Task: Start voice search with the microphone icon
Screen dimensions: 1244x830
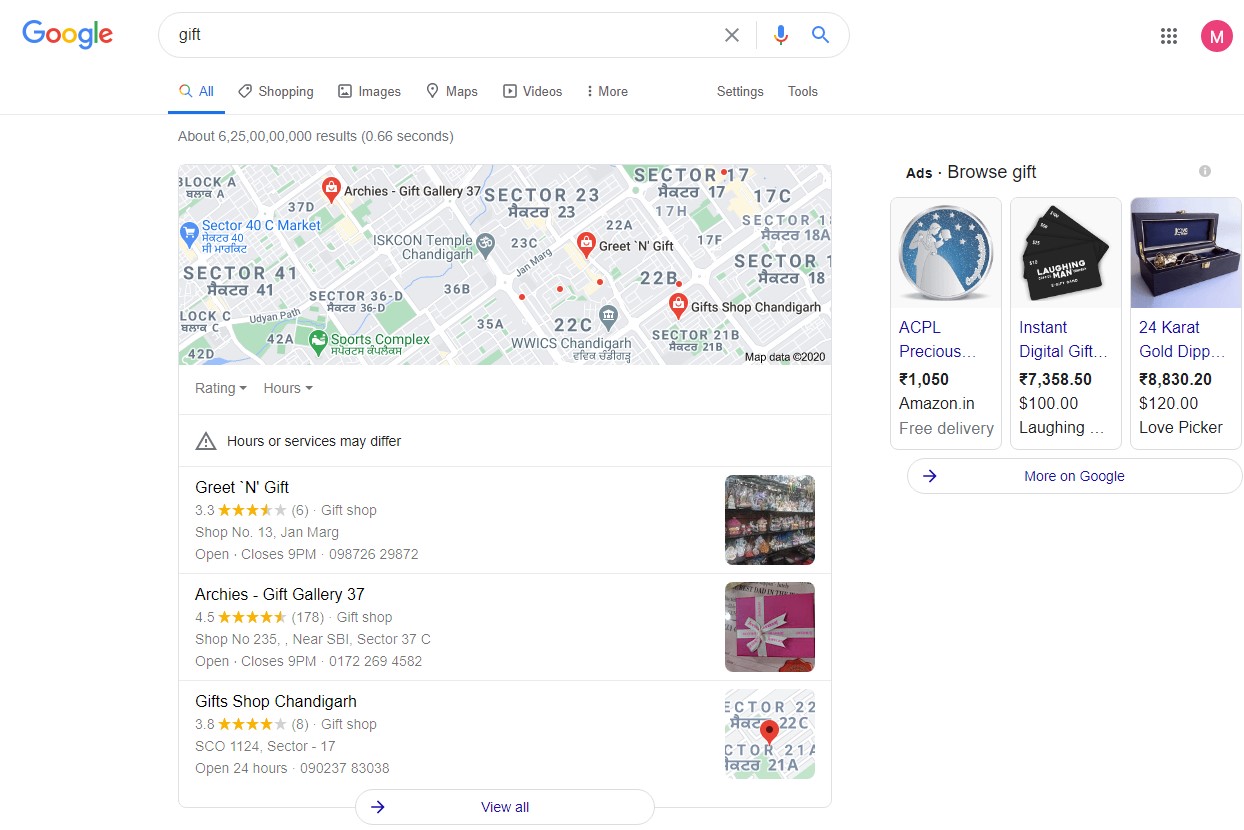Action: 781,35
